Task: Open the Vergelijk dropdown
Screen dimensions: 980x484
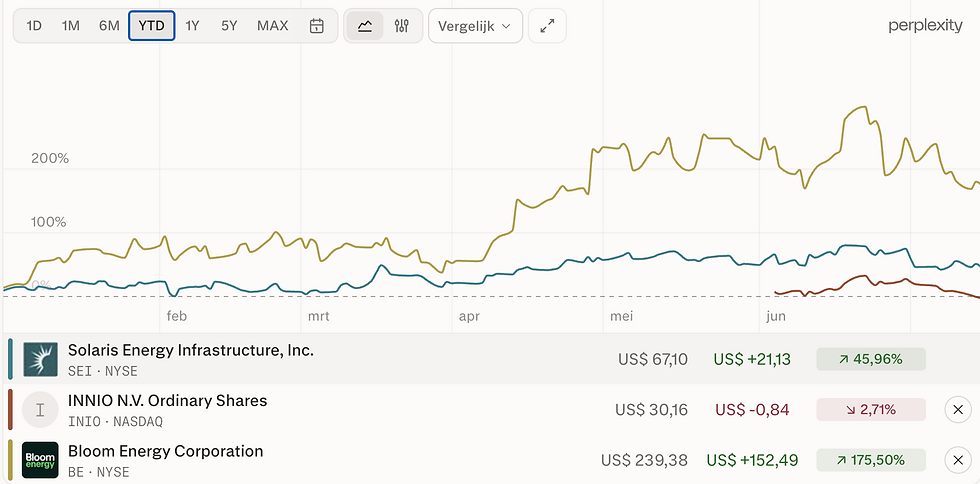Action: click(x=475, y=26)
